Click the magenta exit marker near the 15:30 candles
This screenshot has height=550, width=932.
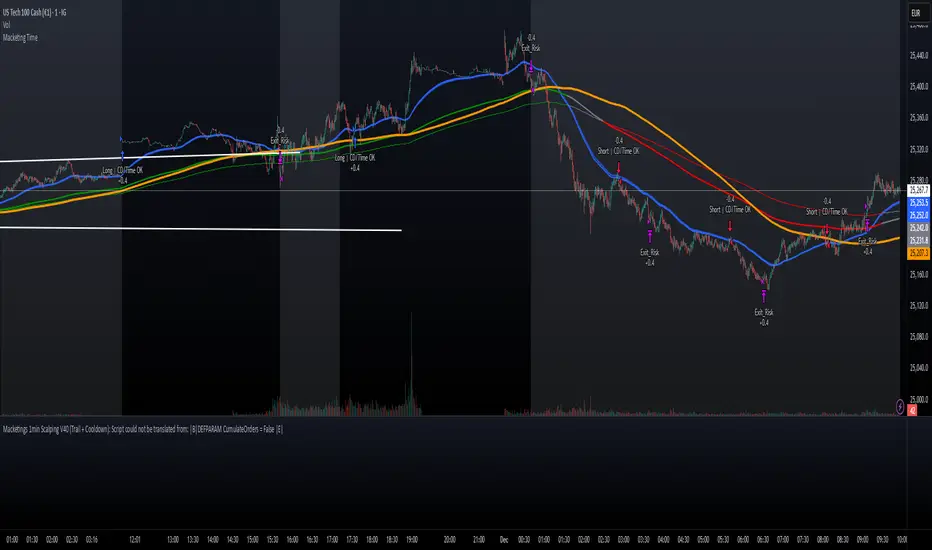click(x=280, y=157)
